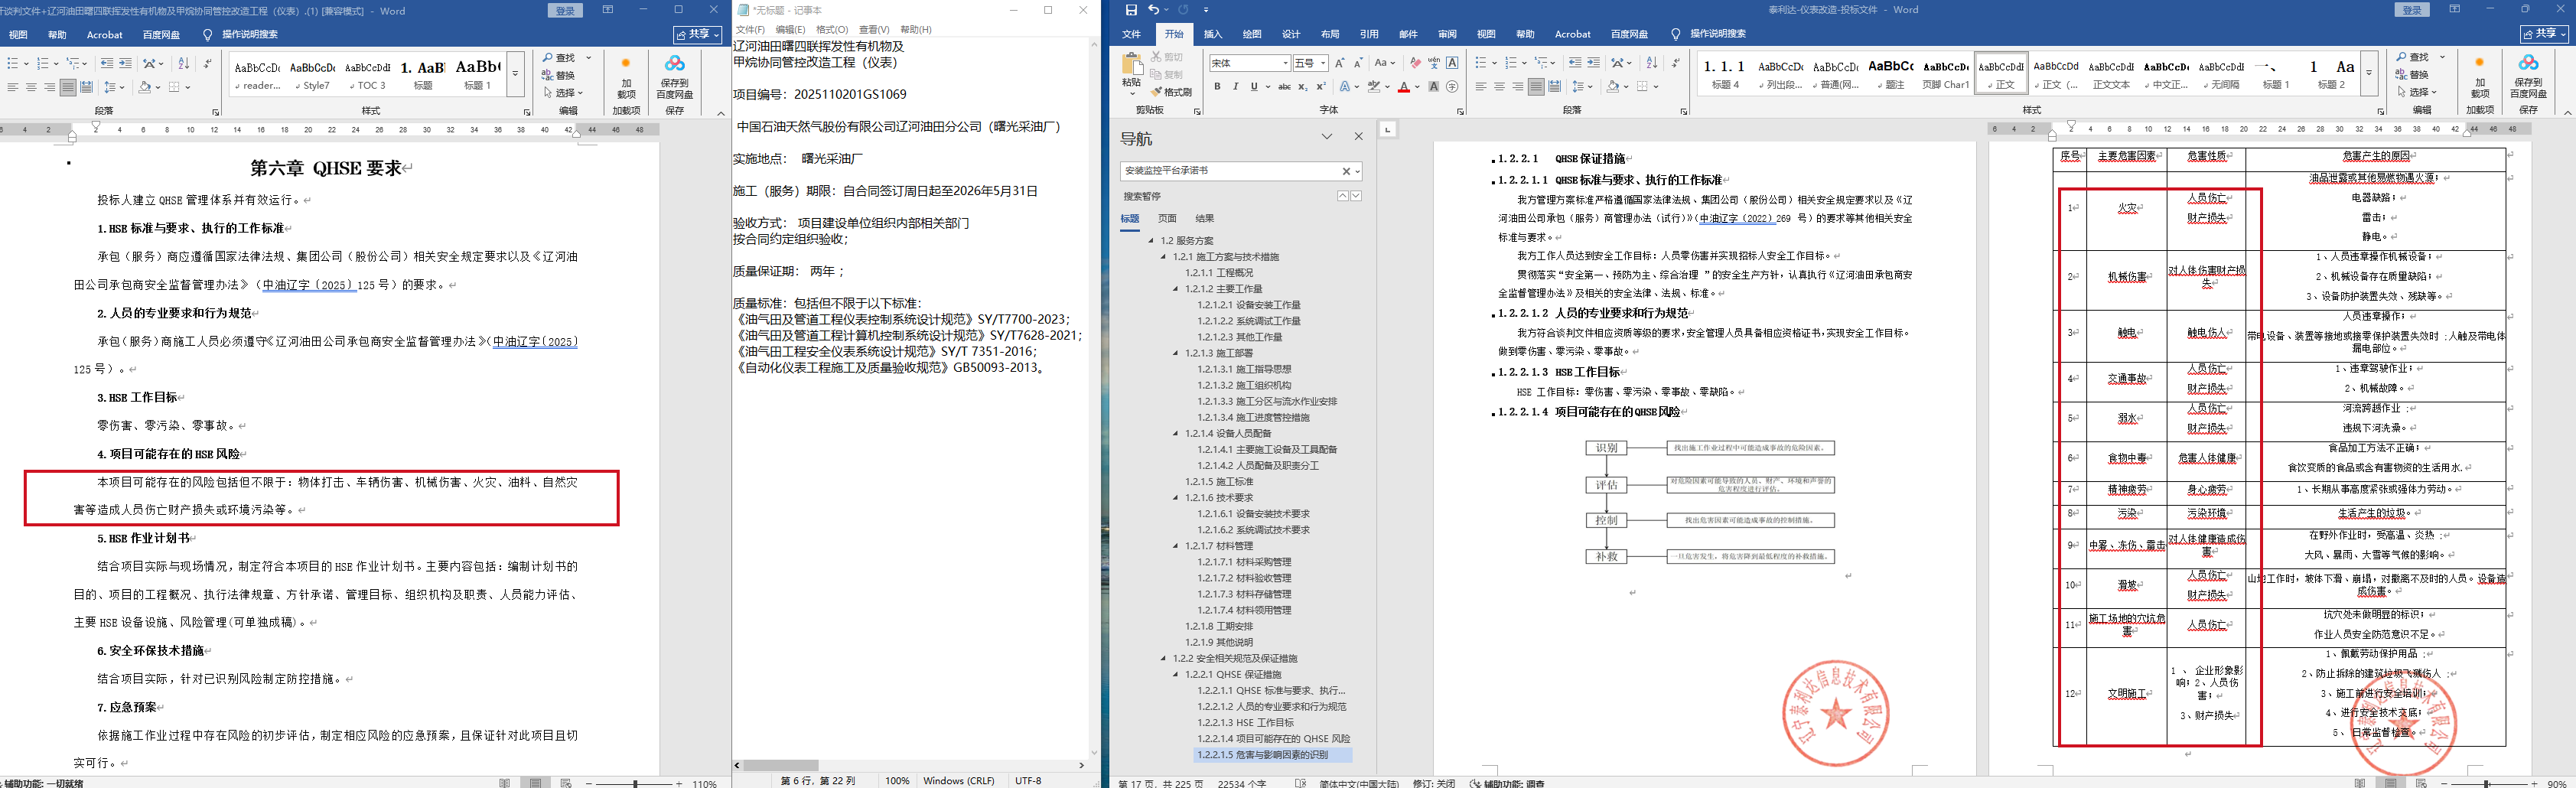This screenshot has width=2576, height=788.
Task: Click the Grow Font icon
Action: point(1339,63)
